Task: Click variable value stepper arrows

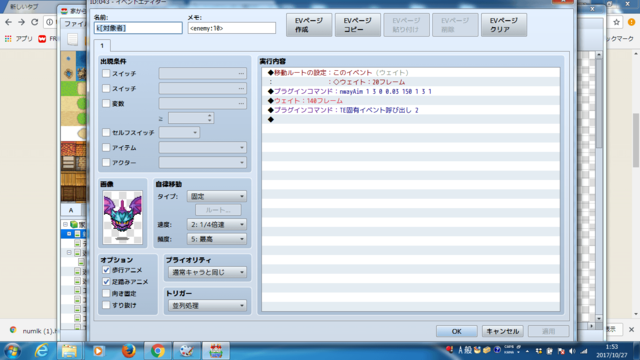Action: coord(209,118)
